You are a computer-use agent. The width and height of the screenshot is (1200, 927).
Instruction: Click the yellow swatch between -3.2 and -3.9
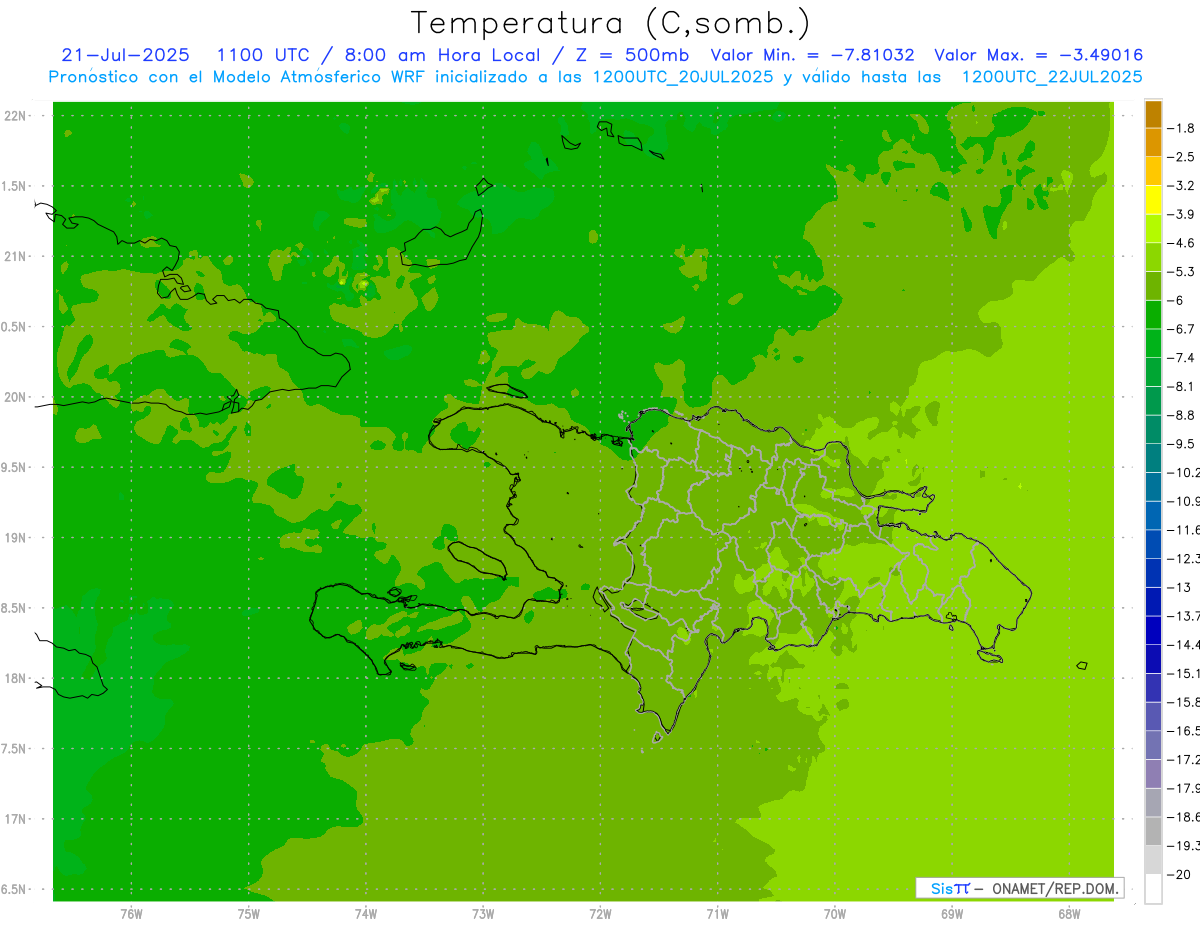point(1153,200)
